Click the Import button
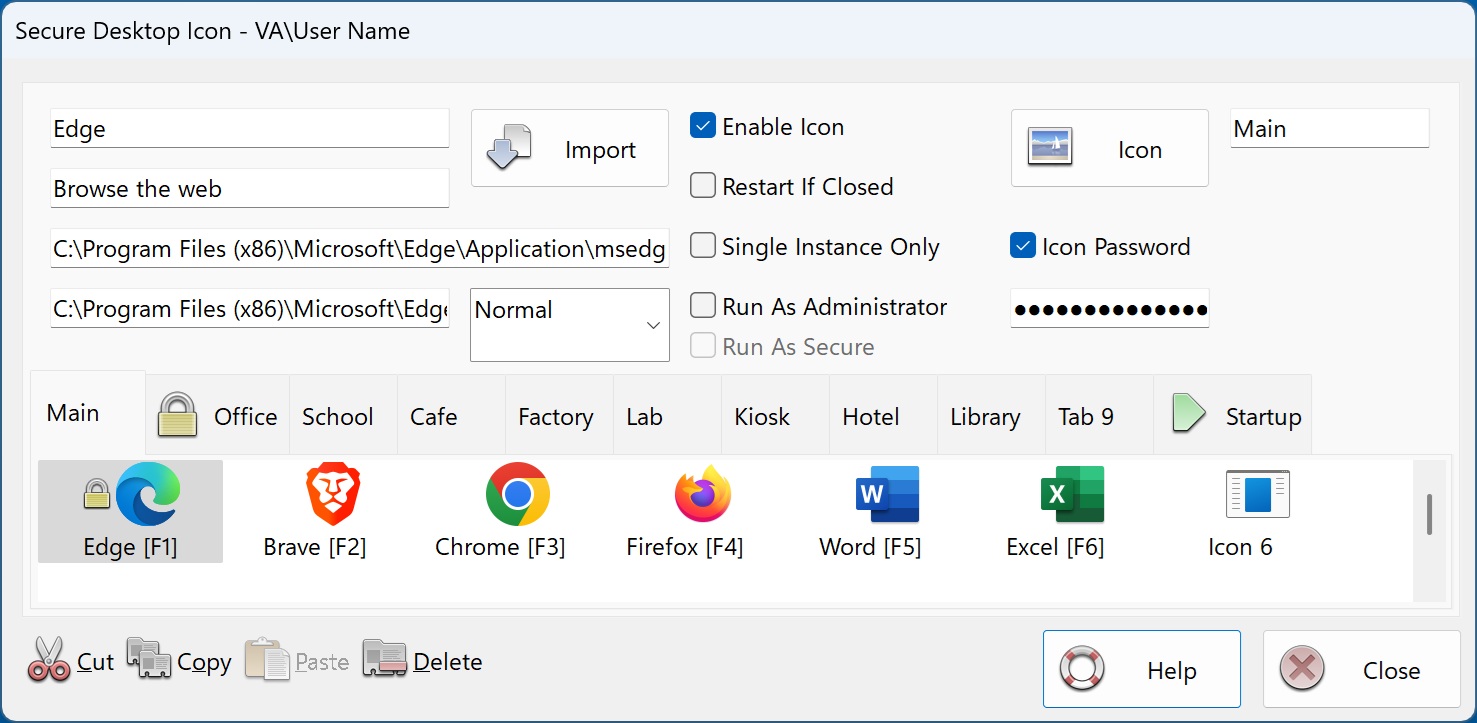The height and width of the screenshot is (723, 1477). point(569,148)
